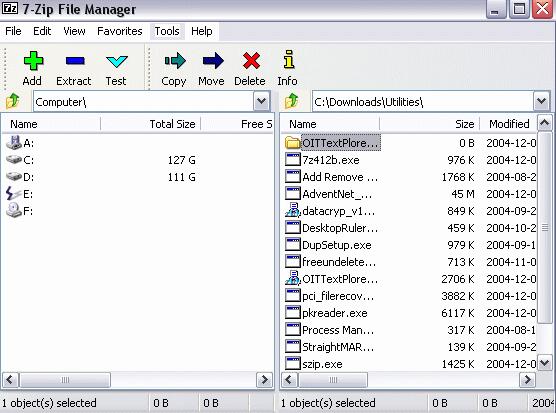Viewport: 556px width, 413px height.
Task: Select the freeundelete file name
Action: click(339, 262)
